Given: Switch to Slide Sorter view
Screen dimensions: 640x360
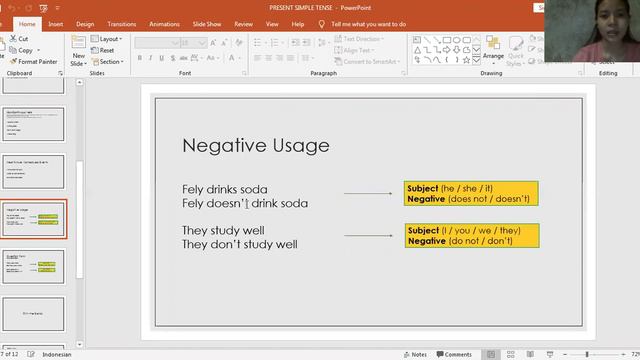Looking at the screenshot, I should point(511,354).
